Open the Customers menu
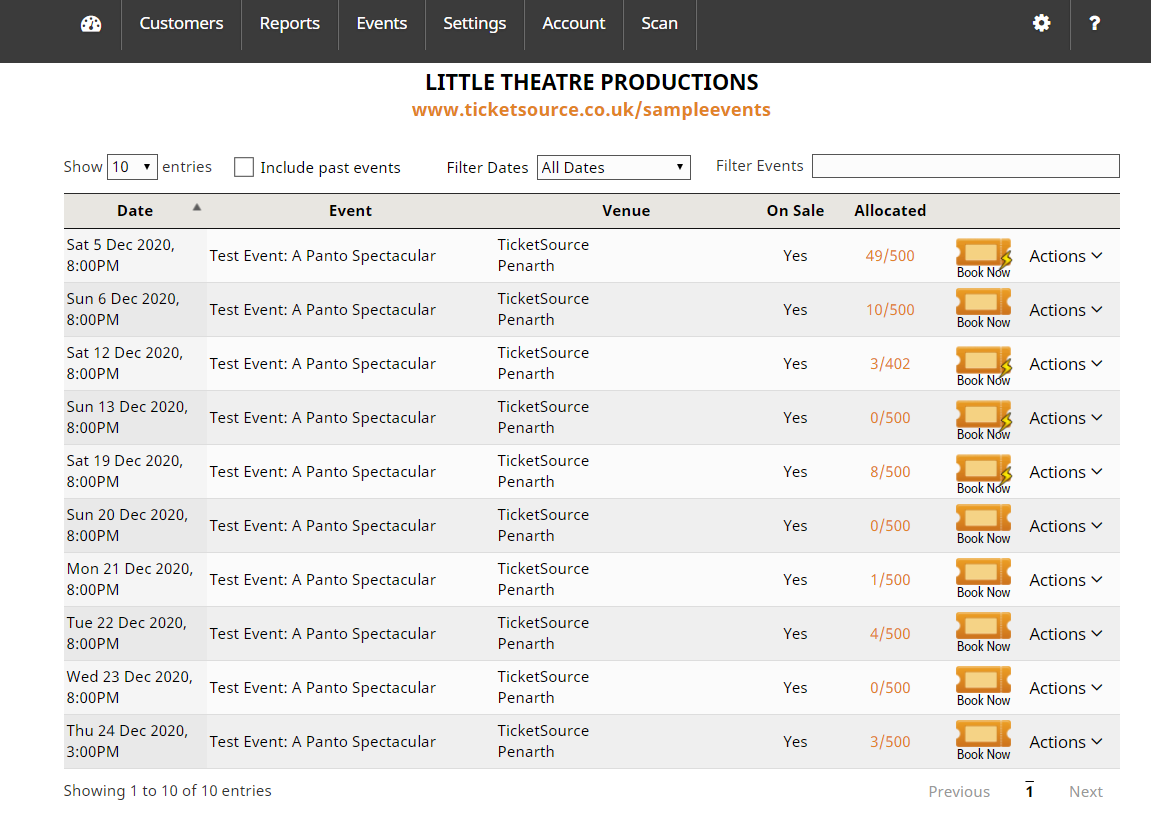1151x818 pixels. point(181,24)
